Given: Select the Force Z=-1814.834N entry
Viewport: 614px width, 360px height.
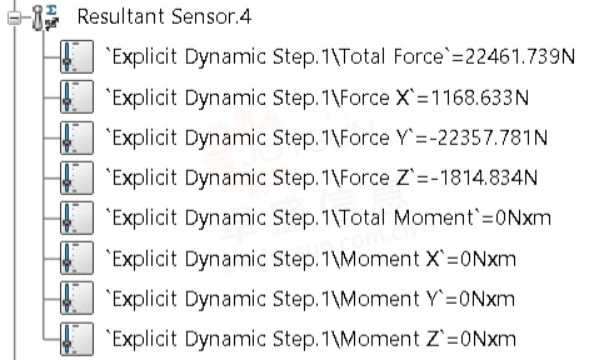Looking at the screenshot, I should (x=321, y=178).
